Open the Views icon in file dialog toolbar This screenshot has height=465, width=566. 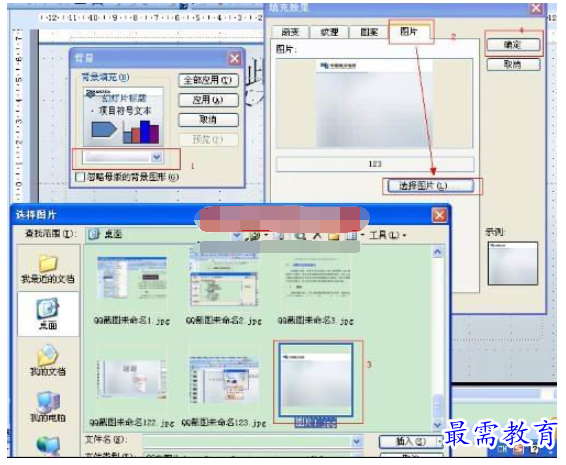pos(351,236)
